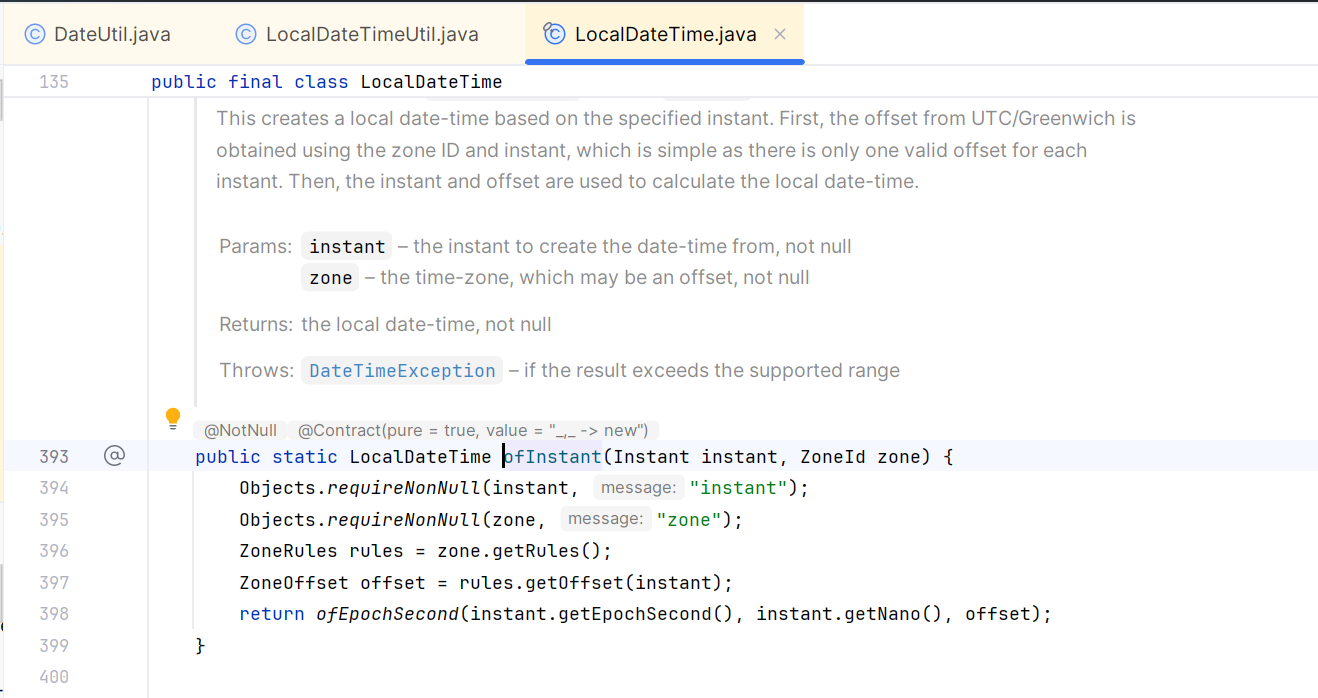Click the instant parameter chip in Javadoc Params
This screenshot has height=698, width=1318.
pos(346,246)
